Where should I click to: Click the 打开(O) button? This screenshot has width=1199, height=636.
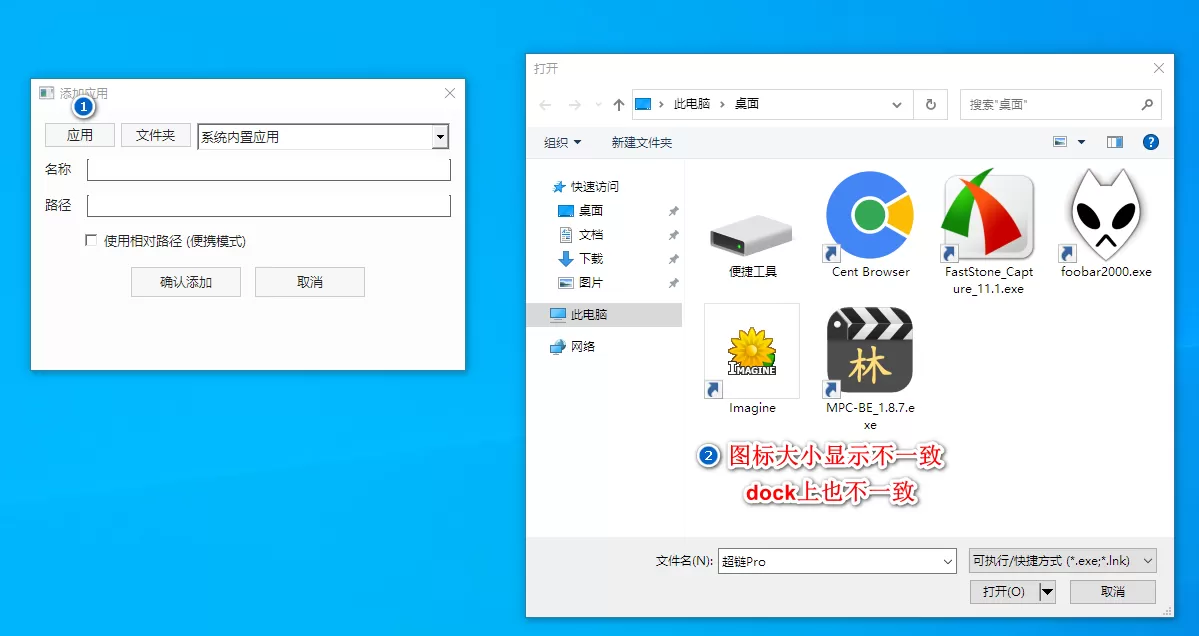(1003, 592)
